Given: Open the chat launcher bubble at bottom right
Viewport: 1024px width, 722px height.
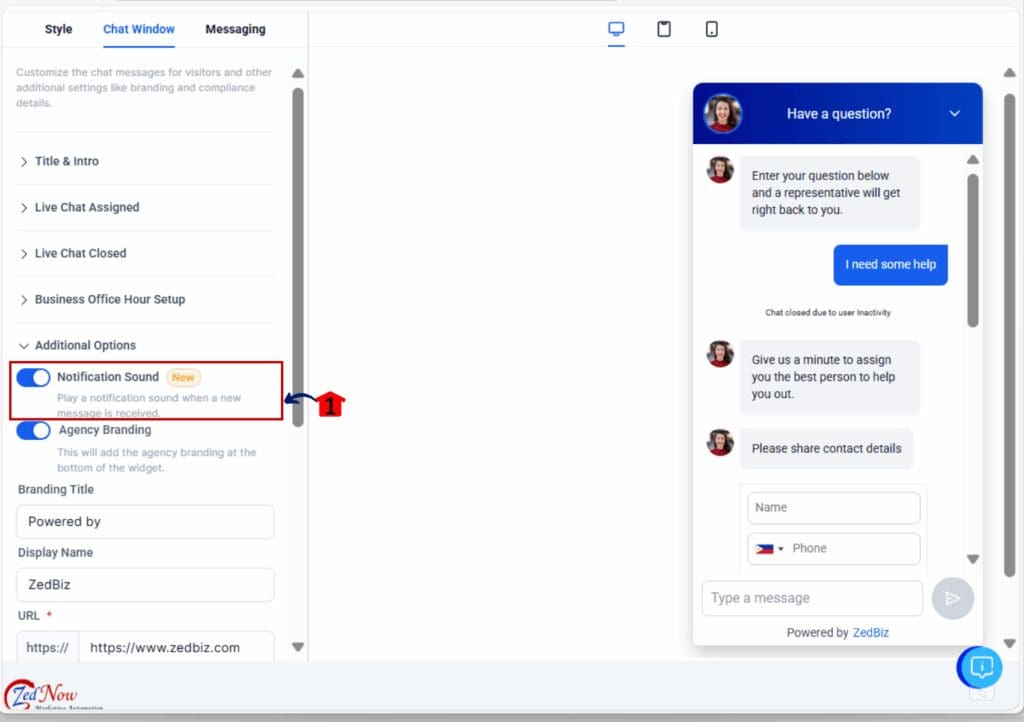Looking at the screenshot, I should coord(980,667).
